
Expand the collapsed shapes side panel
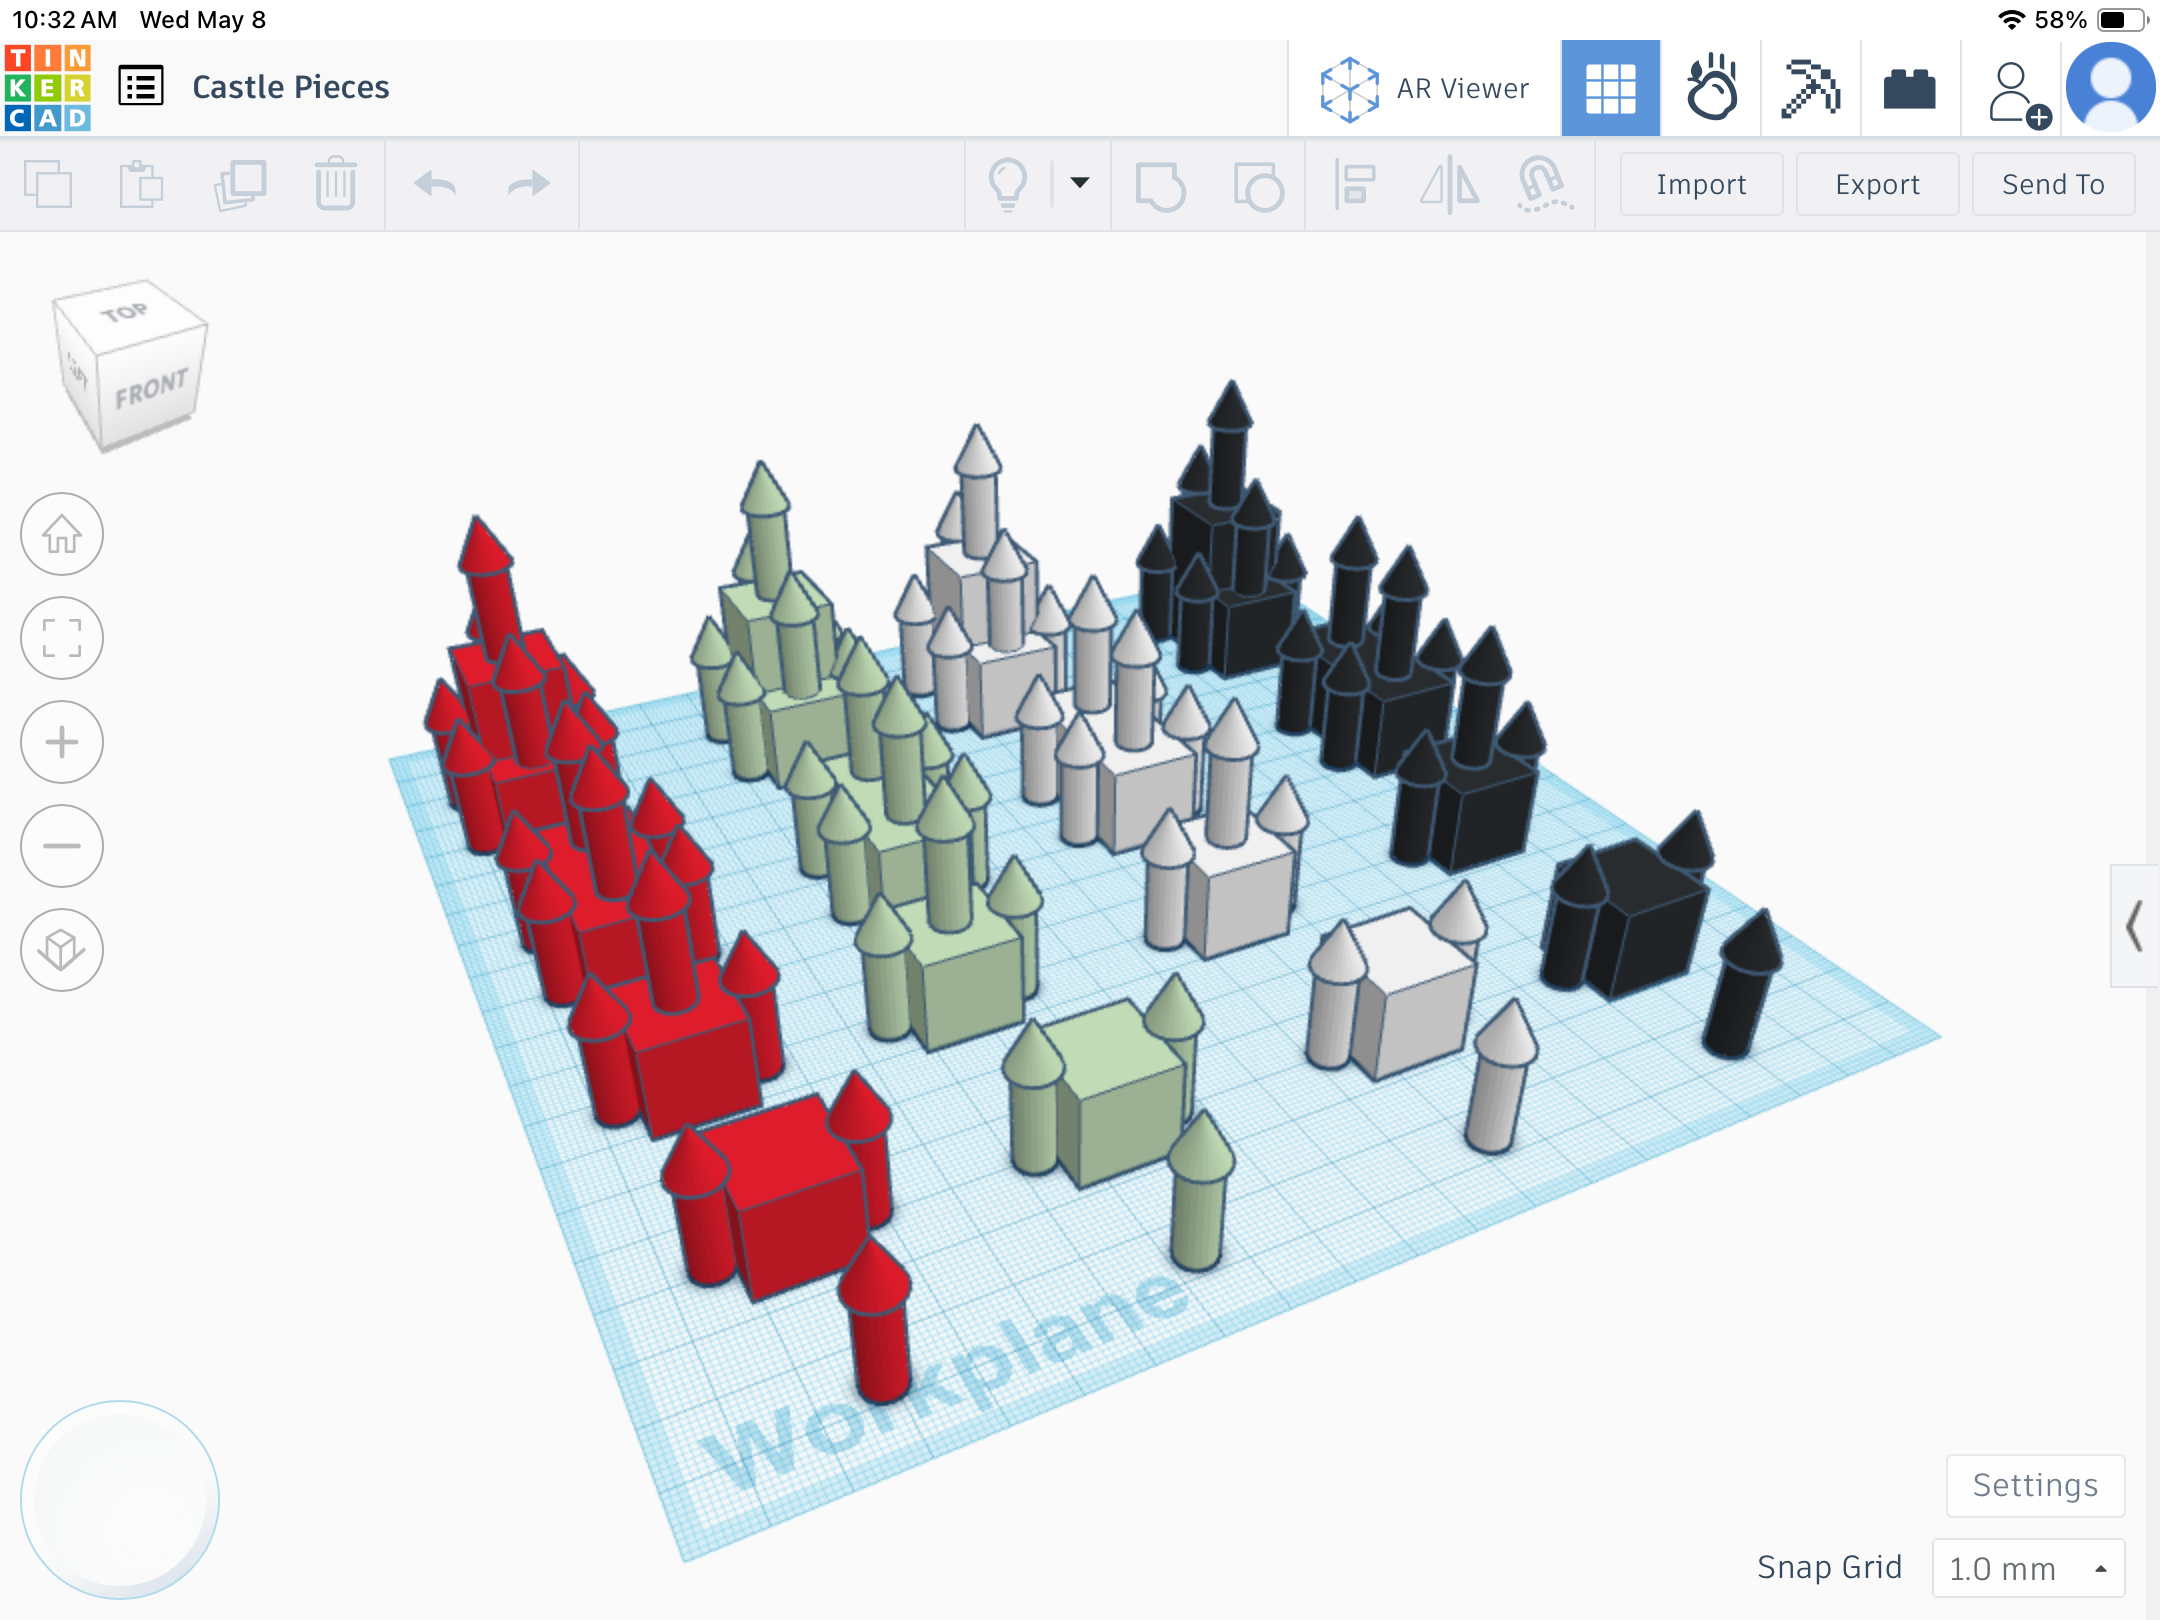pos(2134,926)
